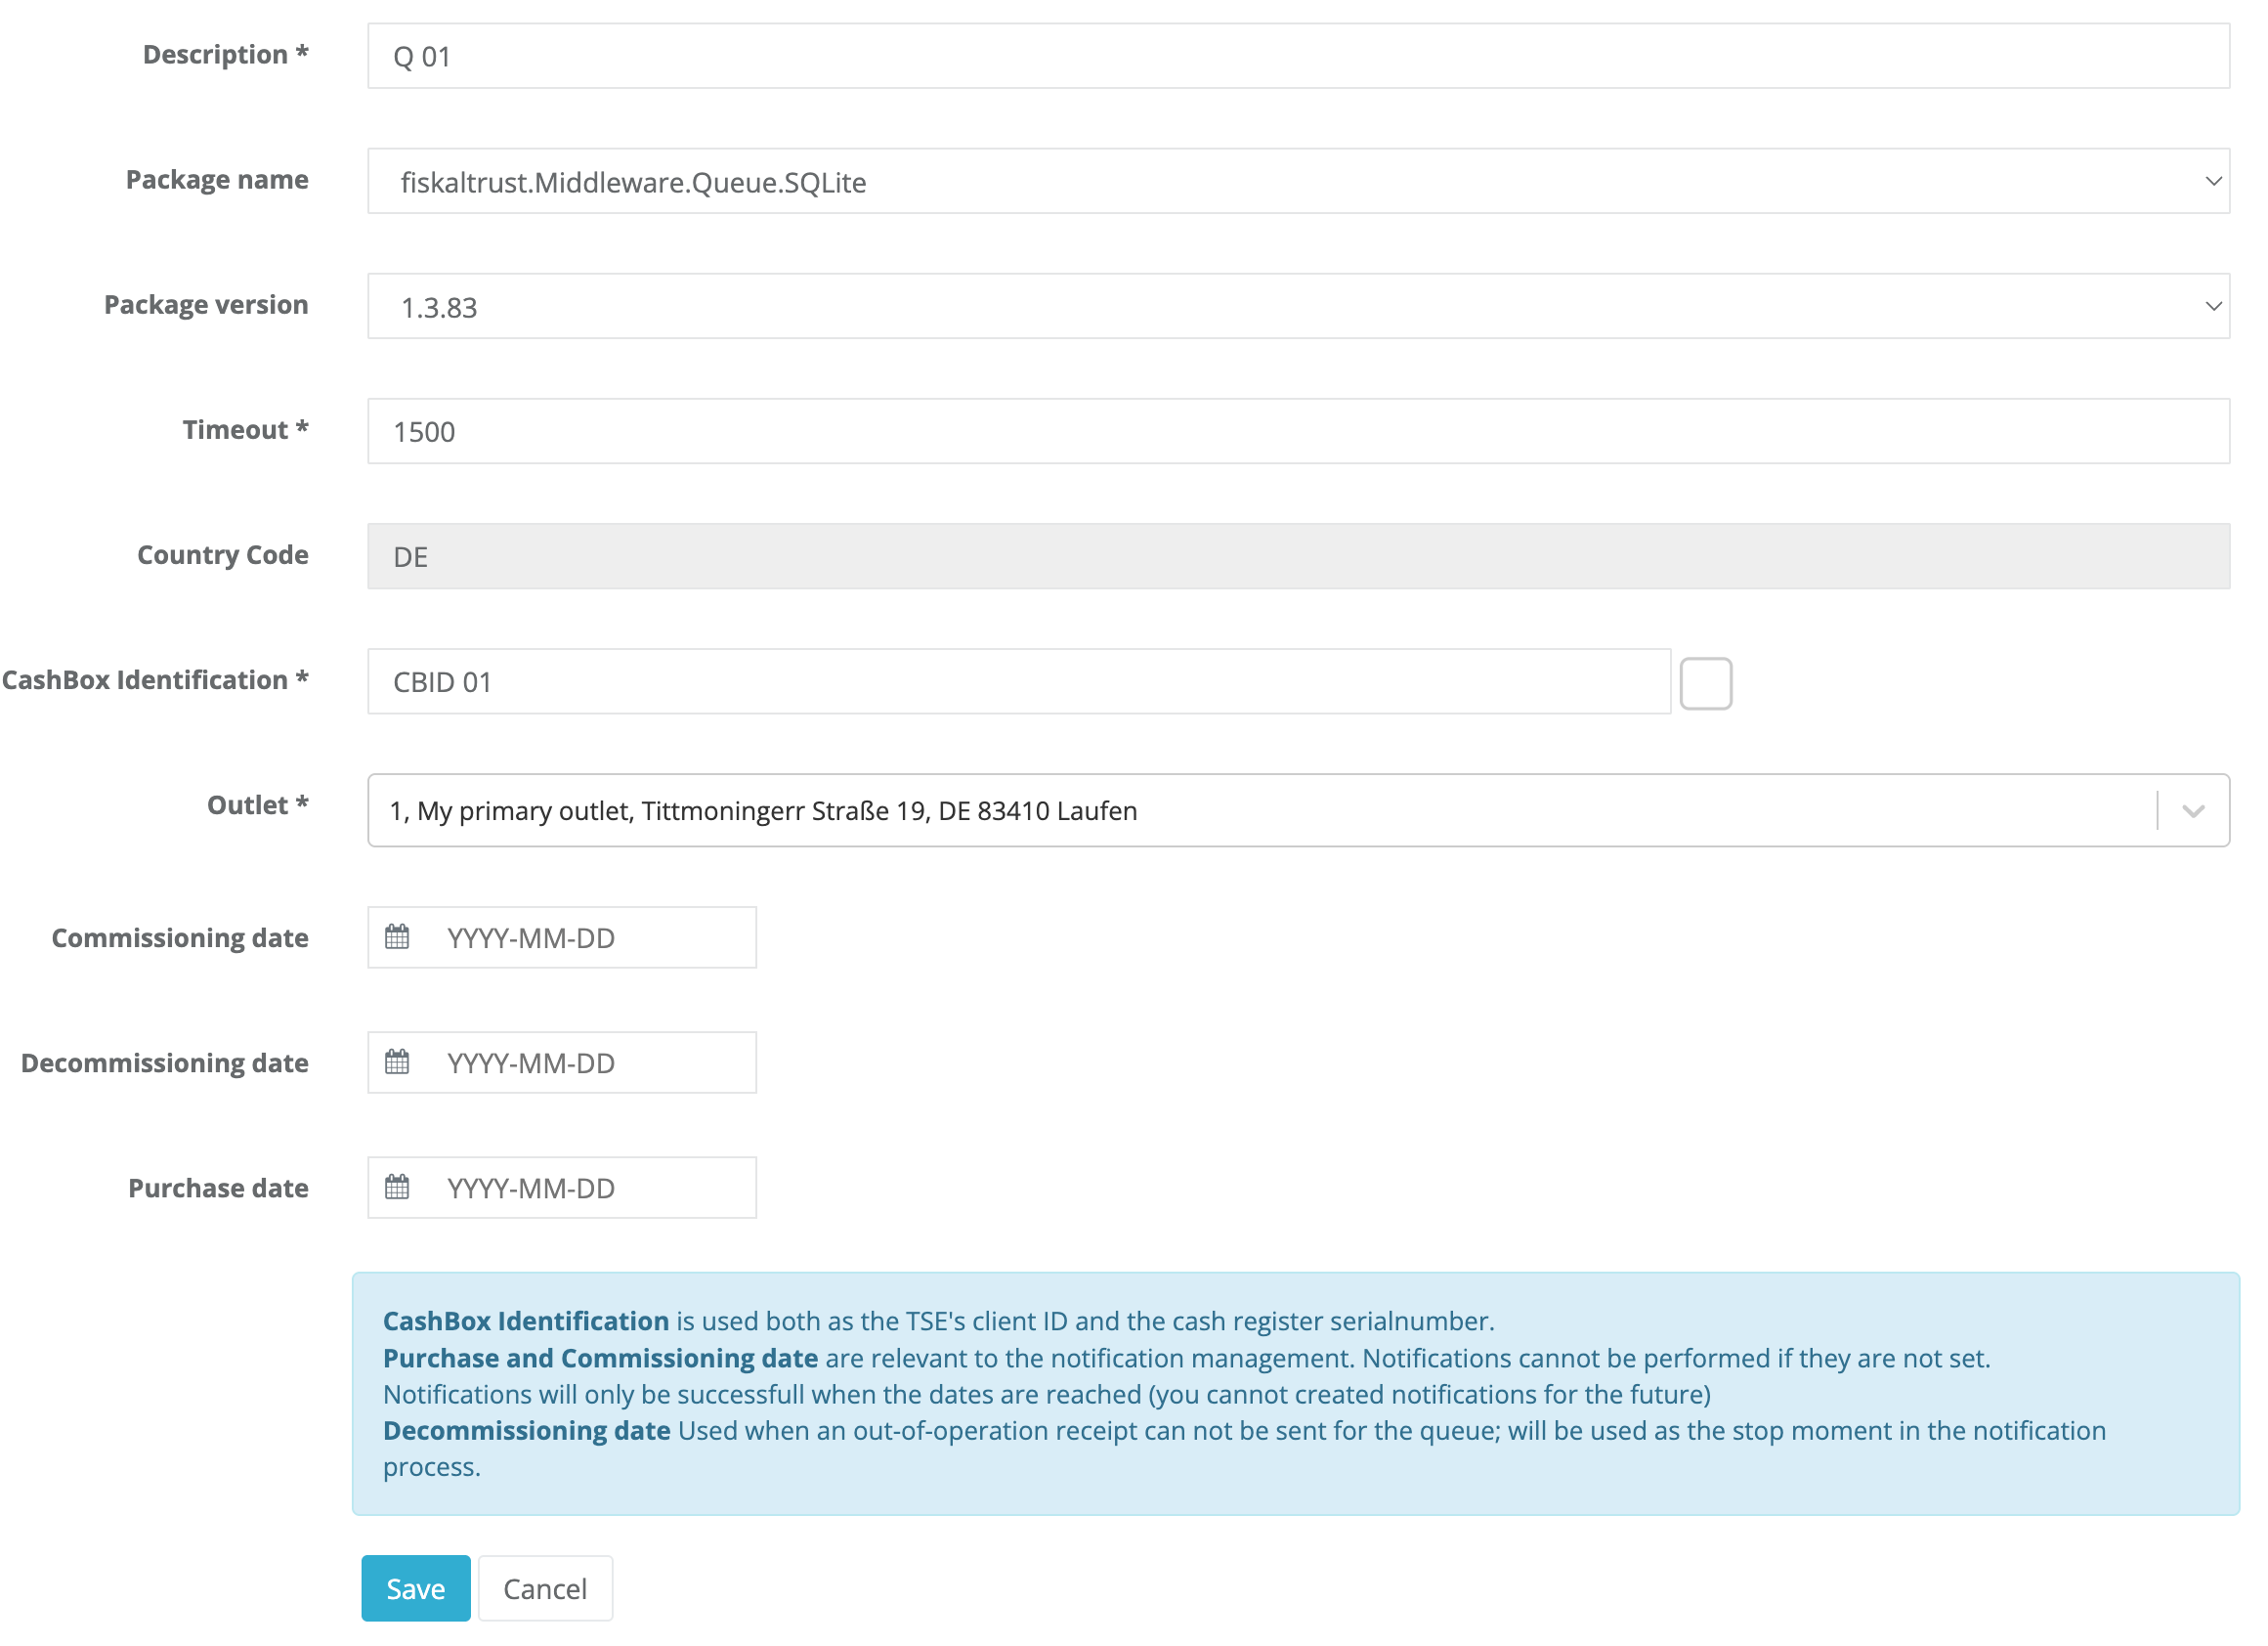
Task: Click the "Country Code" label
Action: point(222,554)
